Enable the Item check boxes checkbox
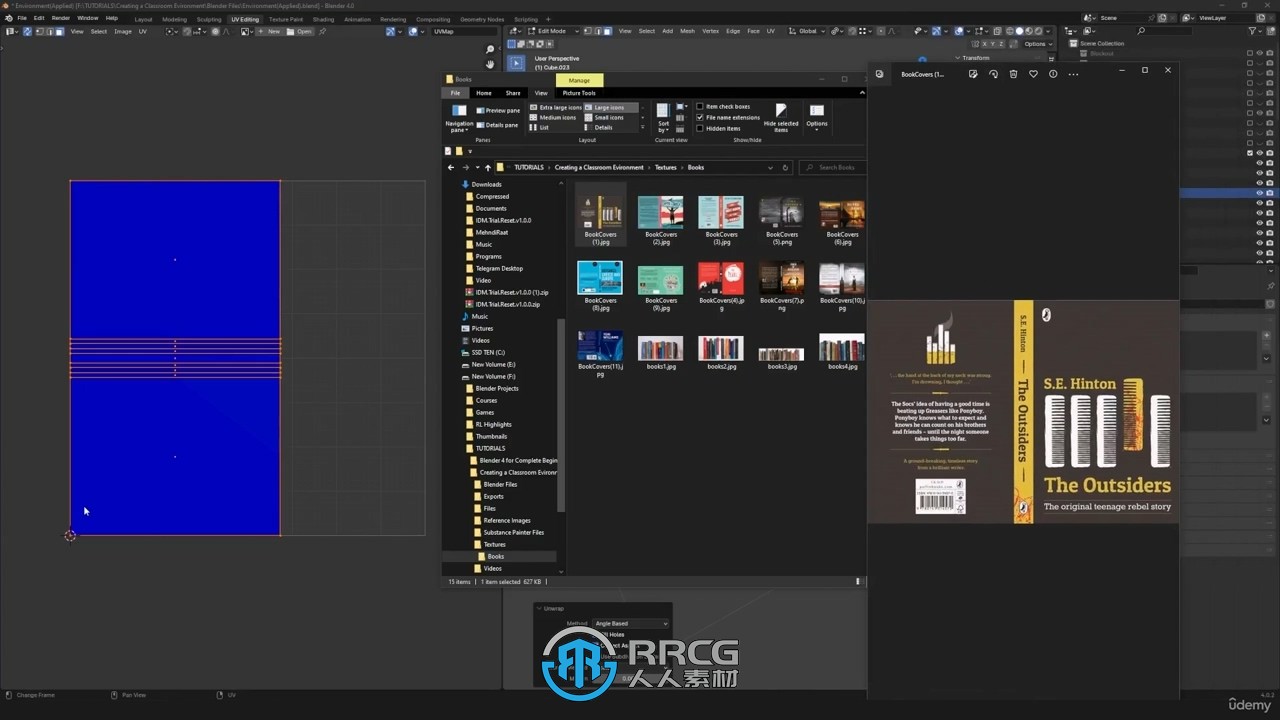Image resolution: width=1280 pixels, height=720 pixels. (700, 106)
